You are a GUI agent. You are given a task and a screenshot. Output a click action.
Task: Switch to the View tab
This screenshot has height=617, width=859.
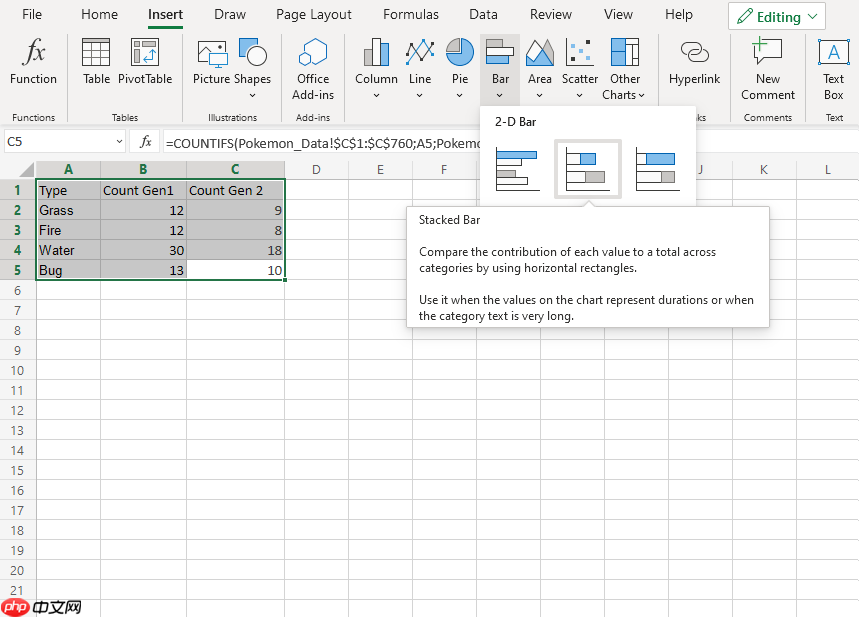(618, 15)
